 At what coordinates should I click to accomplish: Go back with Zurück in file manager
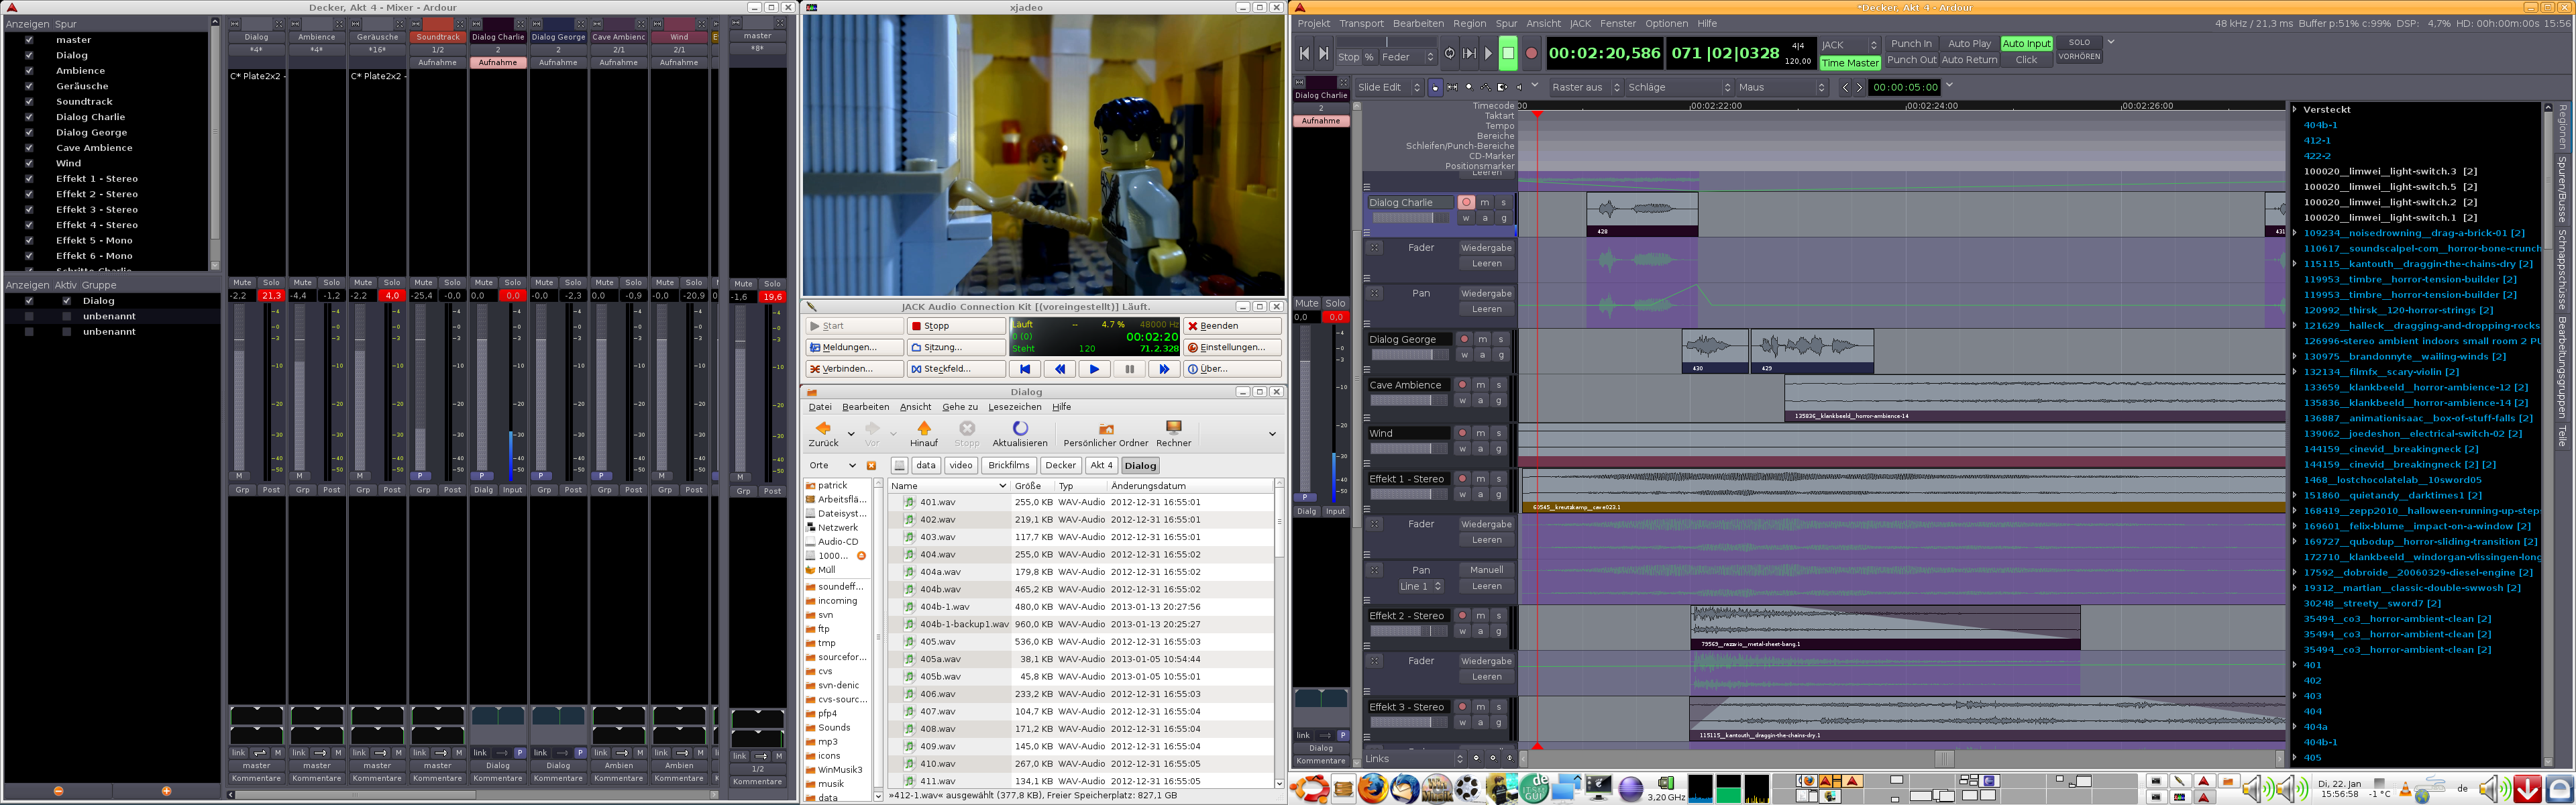tap(824, 434)
